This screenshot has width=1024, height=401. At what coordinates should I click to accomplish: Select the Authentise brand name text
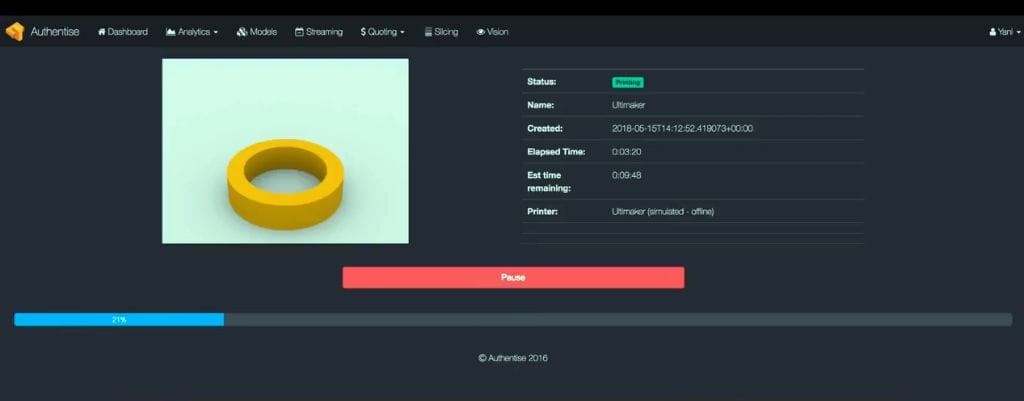coord(55,32)
